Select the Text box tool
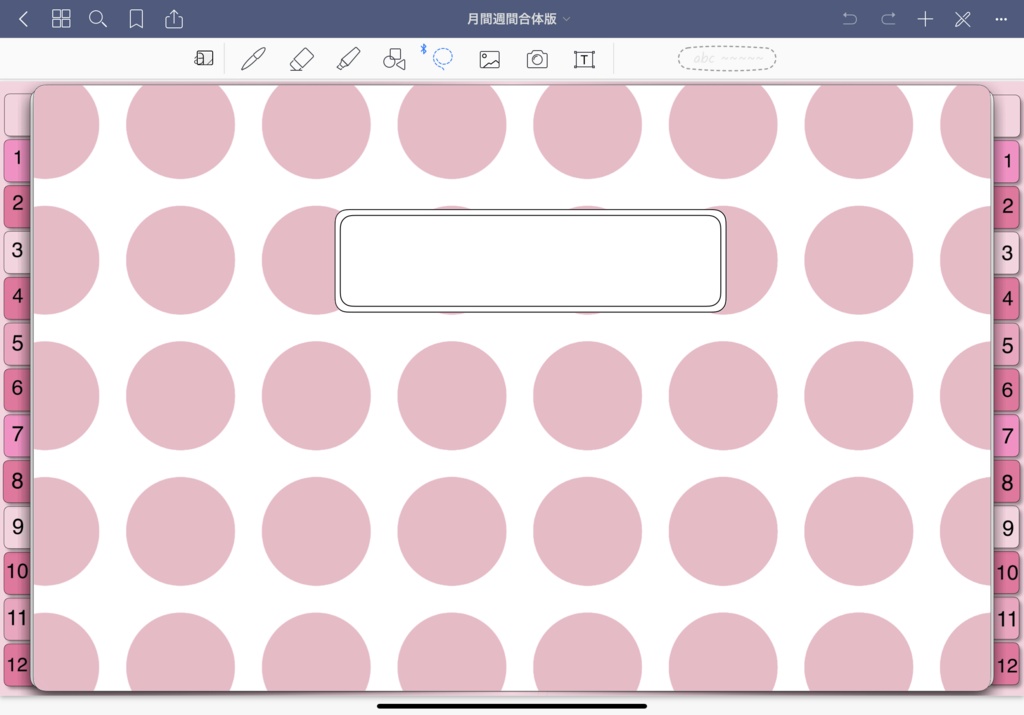The image size is (1024, 715). click(x=584, y=59)
